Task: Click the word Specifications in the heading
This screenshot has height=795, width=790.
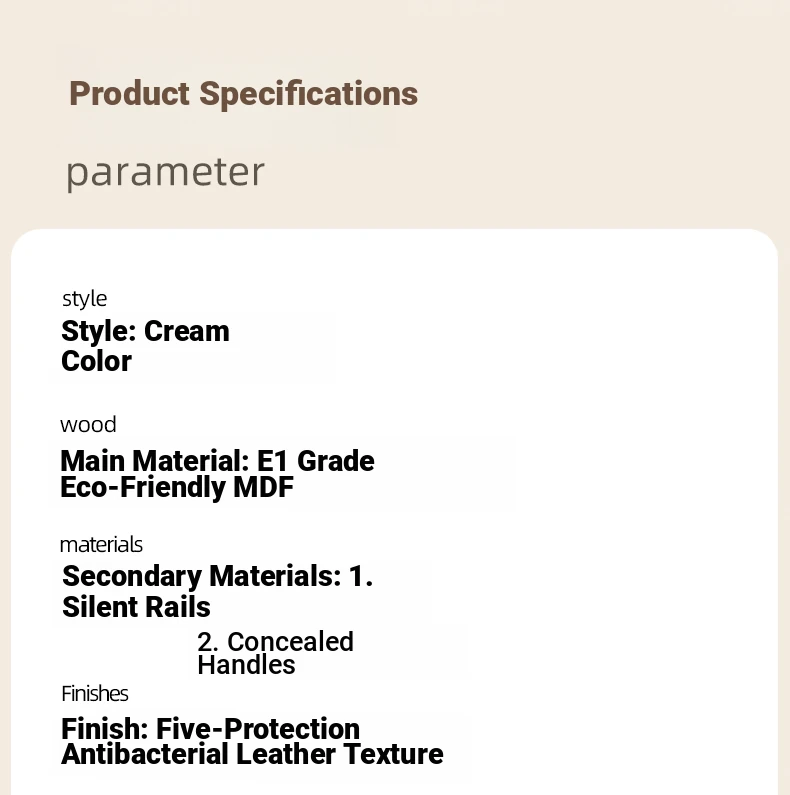Action: tap(308, 94)
